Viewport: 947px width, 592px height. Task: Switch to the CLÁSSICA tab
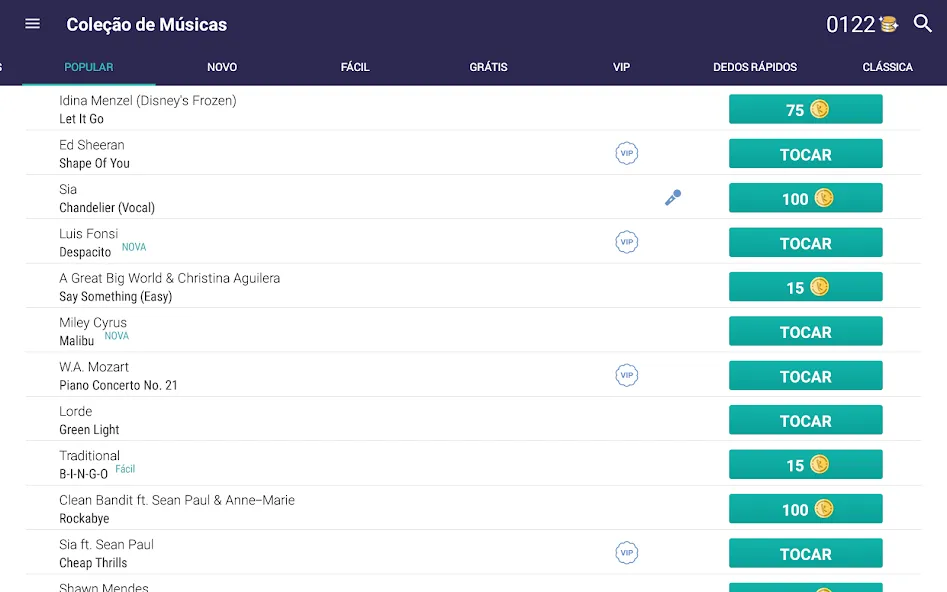click(x=887, y=67)
